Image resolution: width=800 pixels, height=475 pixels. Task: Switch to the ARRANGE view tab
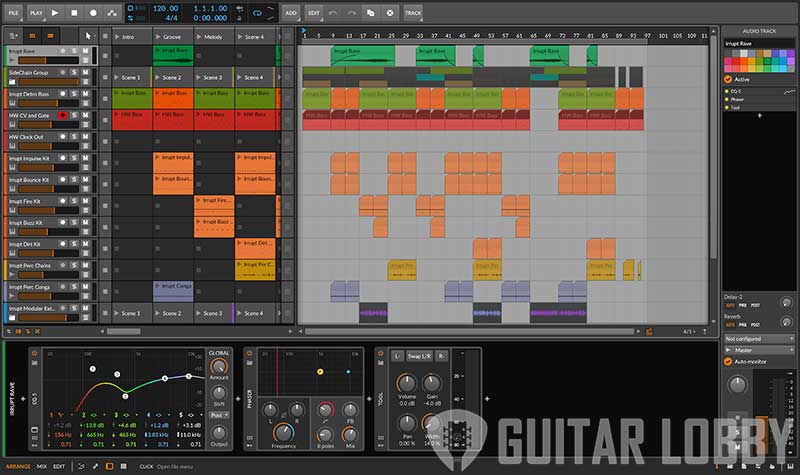(x=18, y=466)
